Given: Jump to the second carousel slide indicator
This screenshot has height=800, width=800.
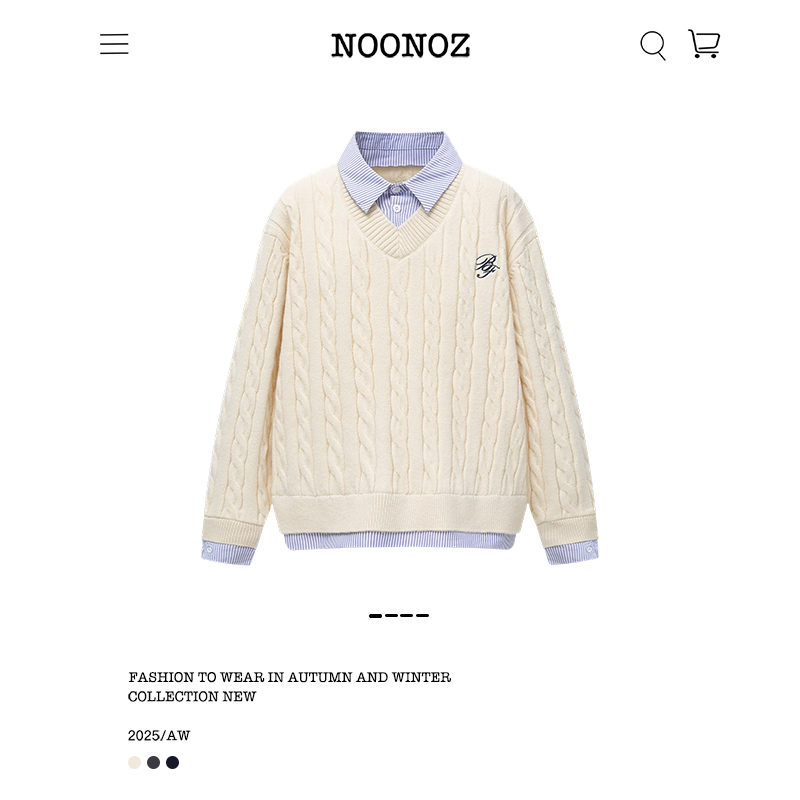Looking at the screenshot, I should coord(391,616).
